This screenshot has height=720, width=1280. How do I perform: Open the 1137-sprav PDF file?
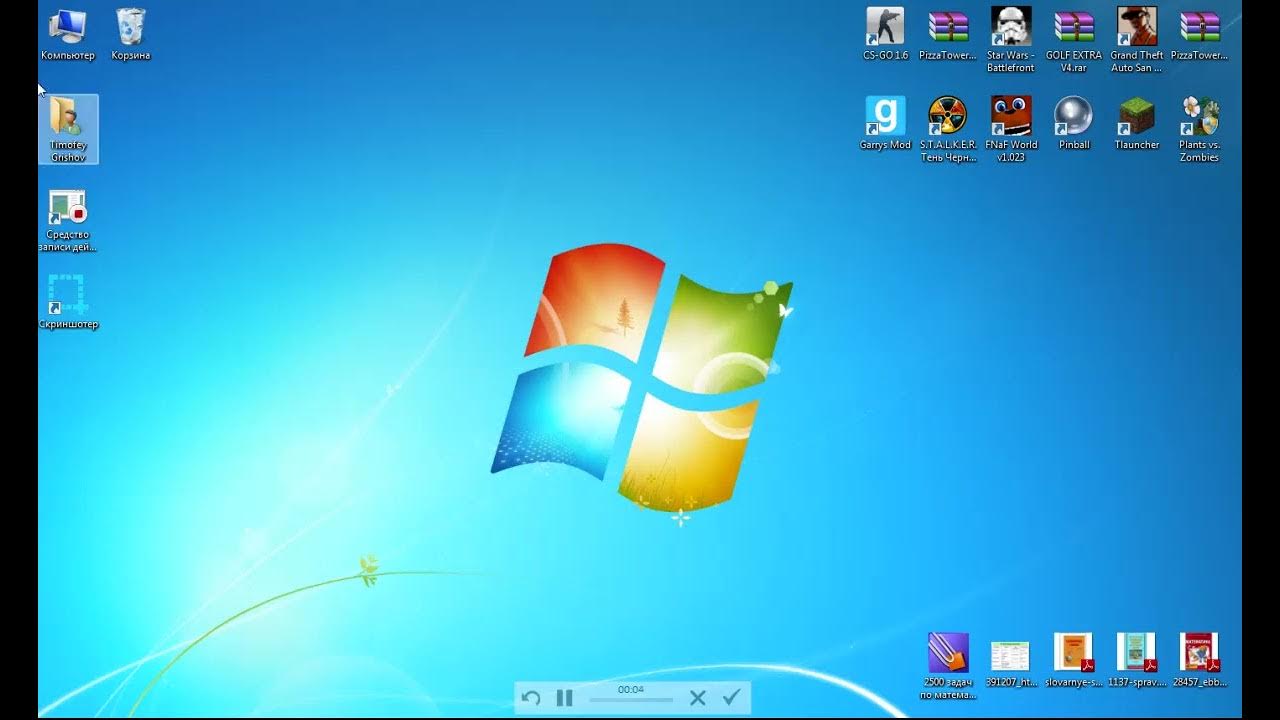click(x=1136, y=660)
